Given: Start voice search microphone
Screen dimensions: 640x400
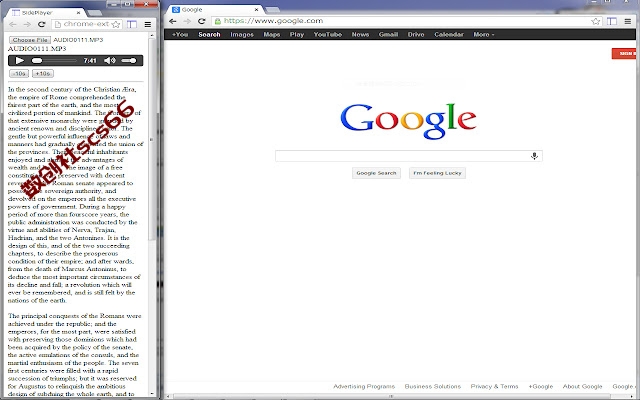Looking at the screenshot, I should (534, 156).
